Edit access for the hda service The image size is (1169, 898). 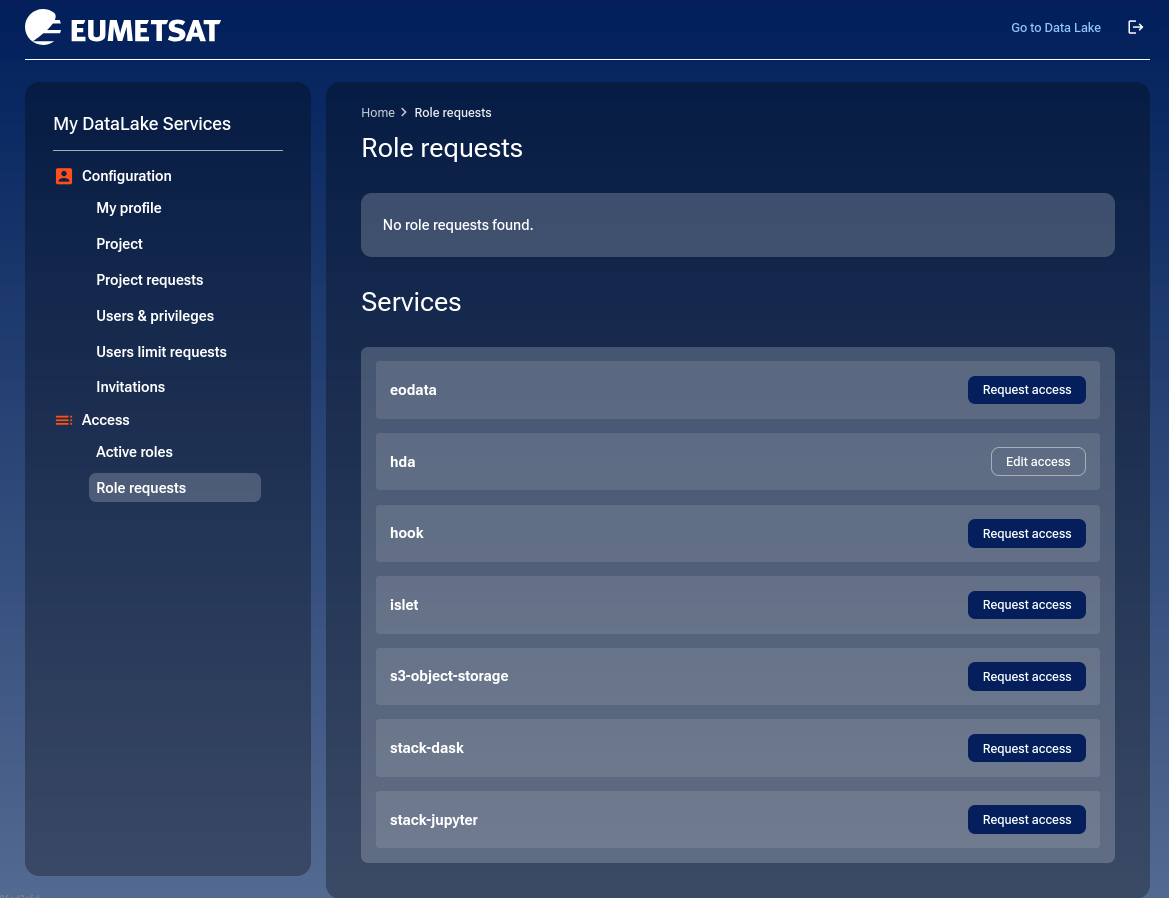pos(1037,461)
